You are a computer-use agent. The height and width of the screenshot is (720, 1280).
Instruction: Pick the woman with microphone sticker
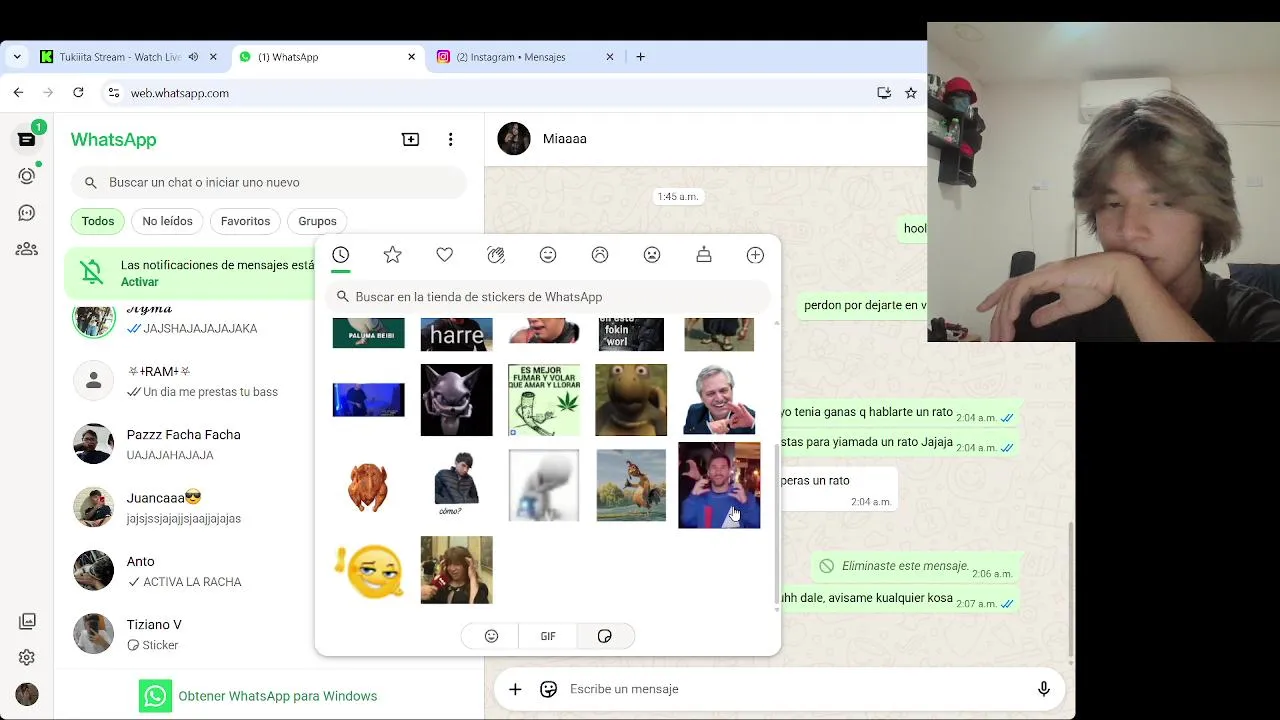[457, 570]
